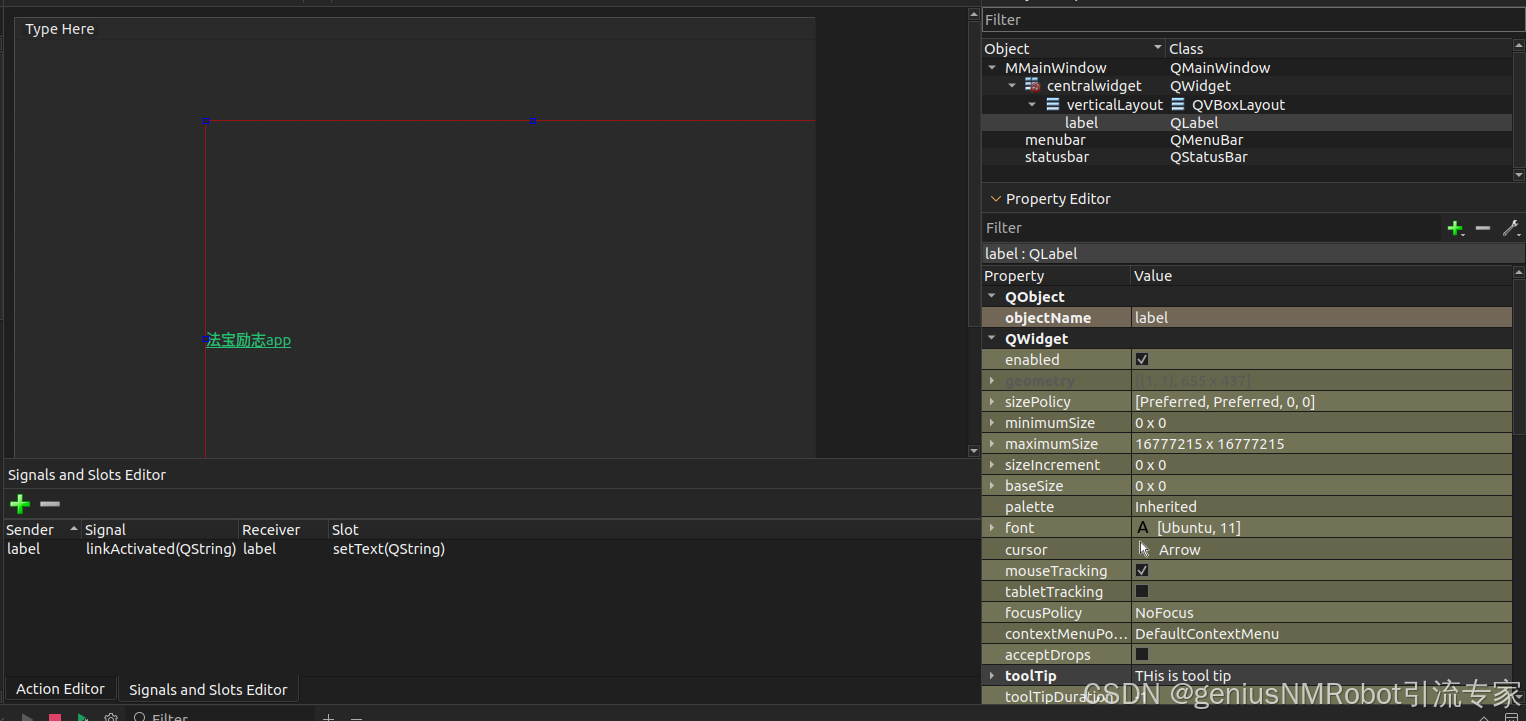The width and height of the screenshot is (1526, 721).
Task: Click the gear icon in the bottom toolbar
Action: pos(110,716)
